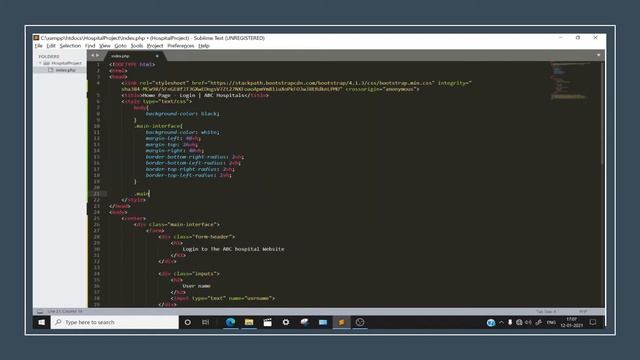The height and width of the screenshot is (360, 640).
Task: Open the Goto menu
Action: 120,46
